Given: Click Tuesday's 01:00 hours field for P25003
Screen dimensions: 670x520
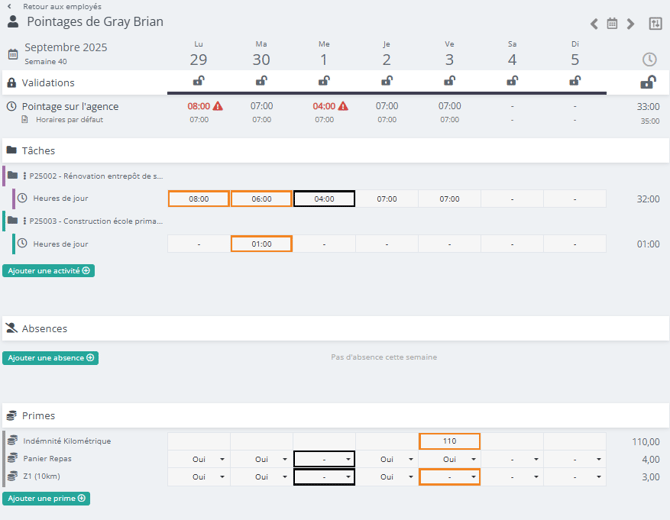Looking at the screenshot, I should tap(261, 244).
